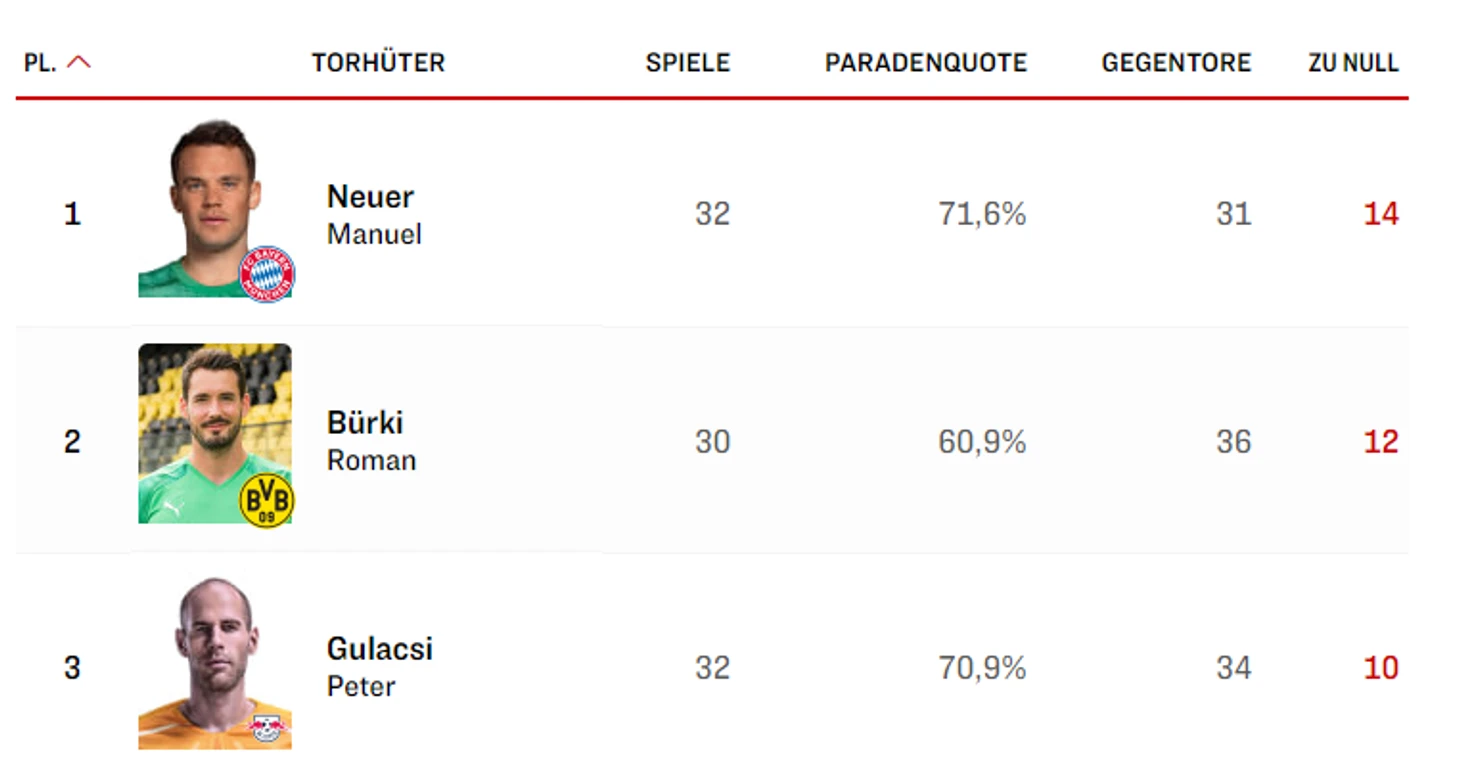Sort table by Torhüter column

378,63
